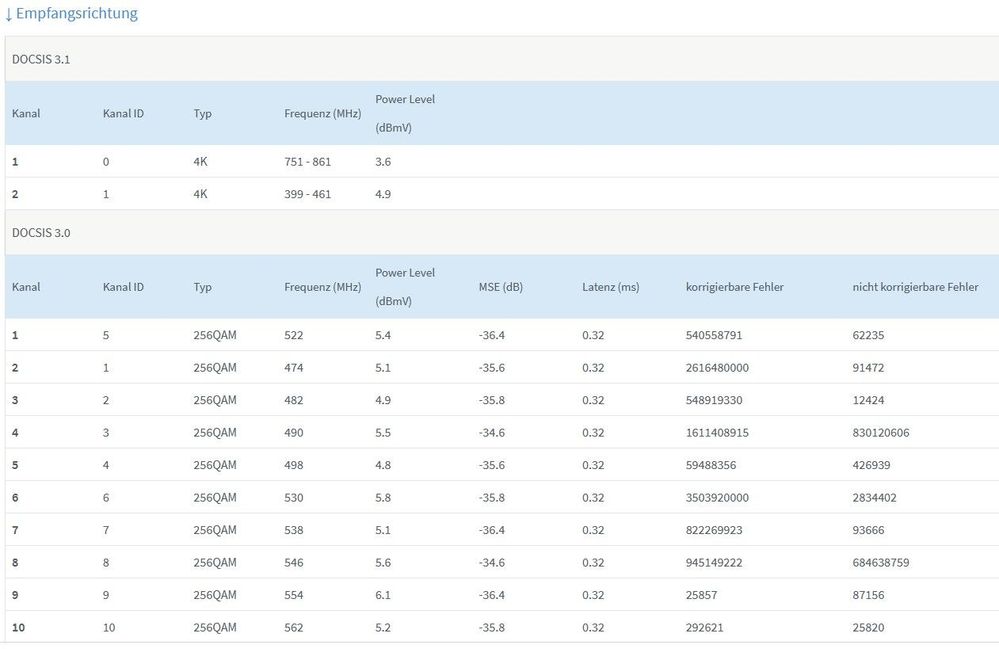Click frequency range 399 - 461
The width and height of the screenshot is (999, 649).
click(x=308, y=194)
